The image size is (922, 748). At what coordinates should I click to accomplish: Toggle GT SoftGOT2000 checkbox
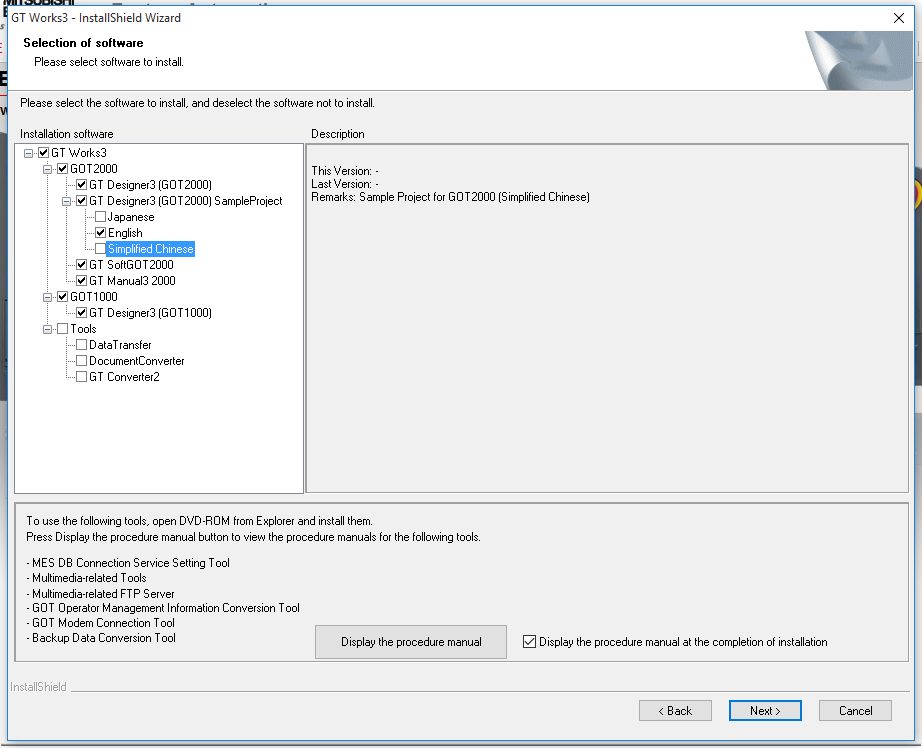point(82,265)
